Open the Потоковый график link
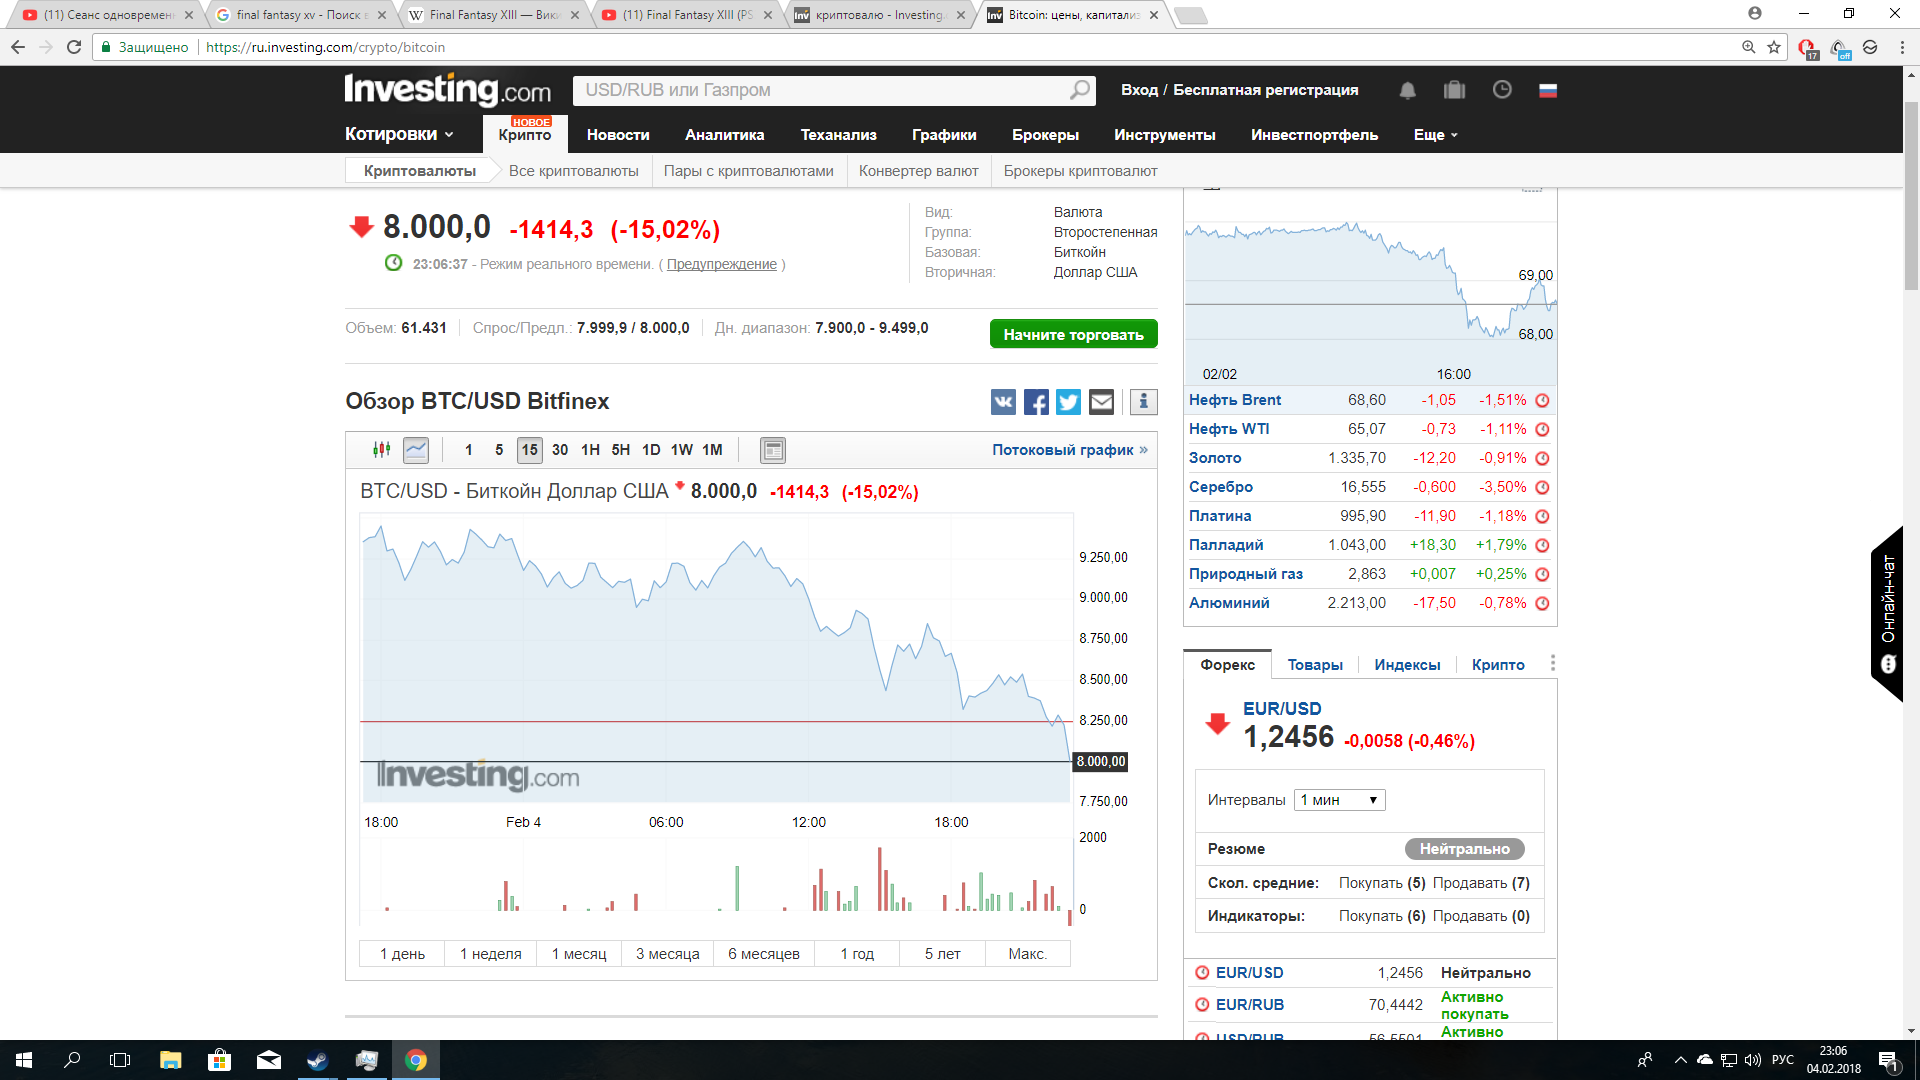Image resolution: width=1920 pixels, height=1080 pixels. [x=1070, y=450]
